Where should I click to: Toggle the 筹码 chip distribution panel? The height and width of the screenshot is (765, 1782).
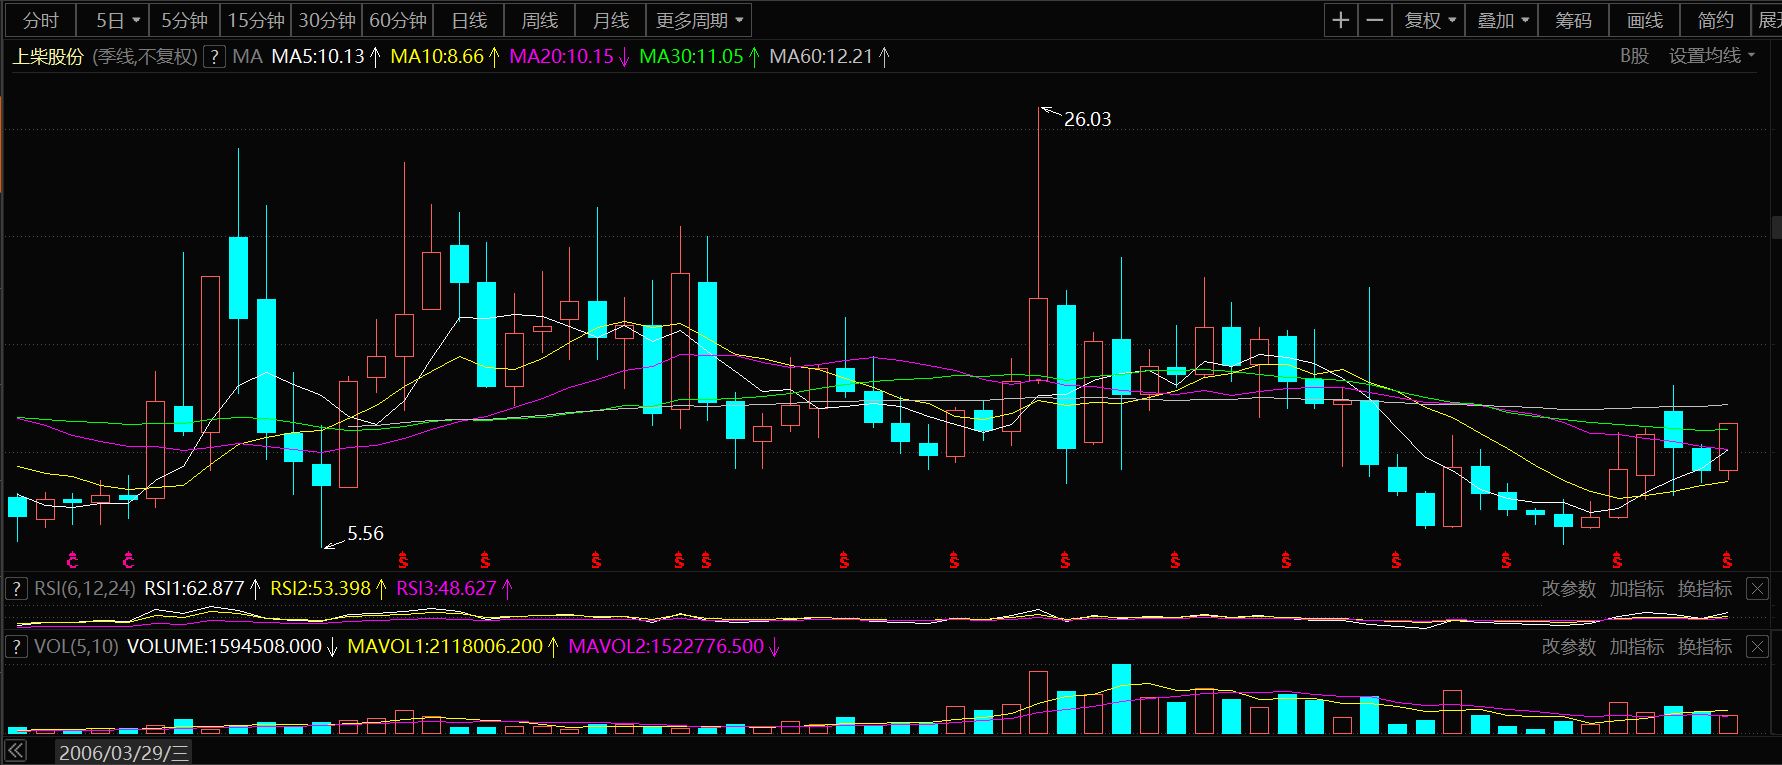click(x=1573, y=20)
